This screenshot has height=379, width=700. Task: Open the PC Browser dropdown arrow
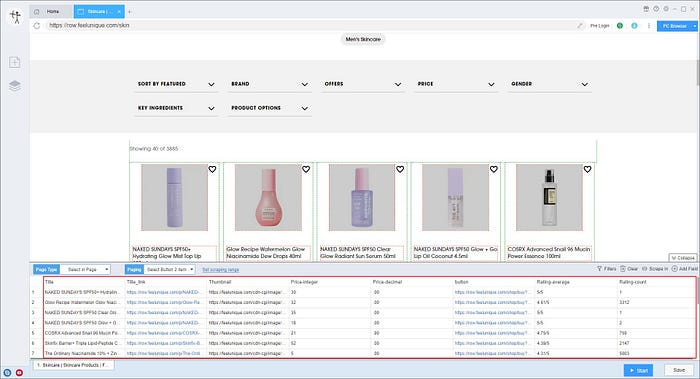695,26
